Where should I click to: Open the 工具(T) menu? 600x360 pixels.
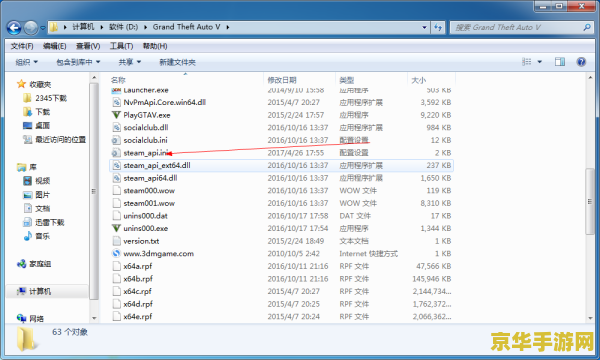pos(121,46)
